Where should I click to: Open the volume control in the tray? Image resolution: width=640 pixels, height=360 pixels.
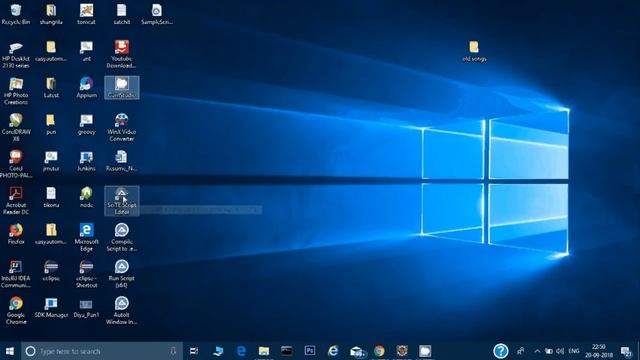tap(560, 351)
